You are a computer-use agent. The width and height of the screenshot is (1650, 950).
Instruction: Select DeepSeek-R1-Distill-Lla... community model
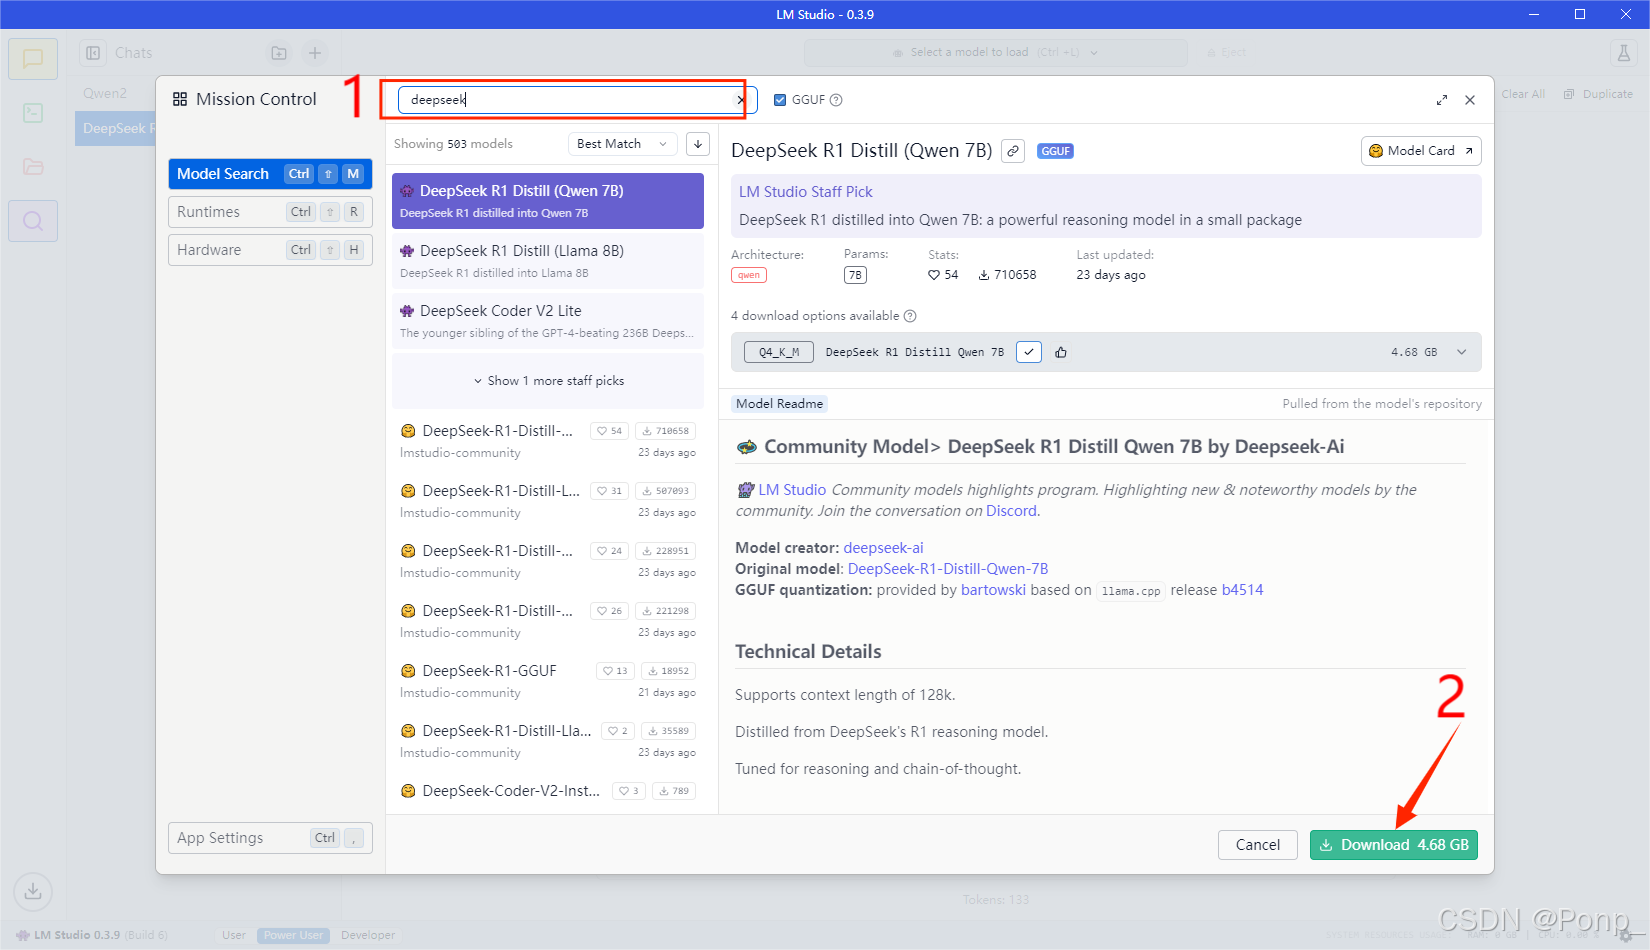548,741
